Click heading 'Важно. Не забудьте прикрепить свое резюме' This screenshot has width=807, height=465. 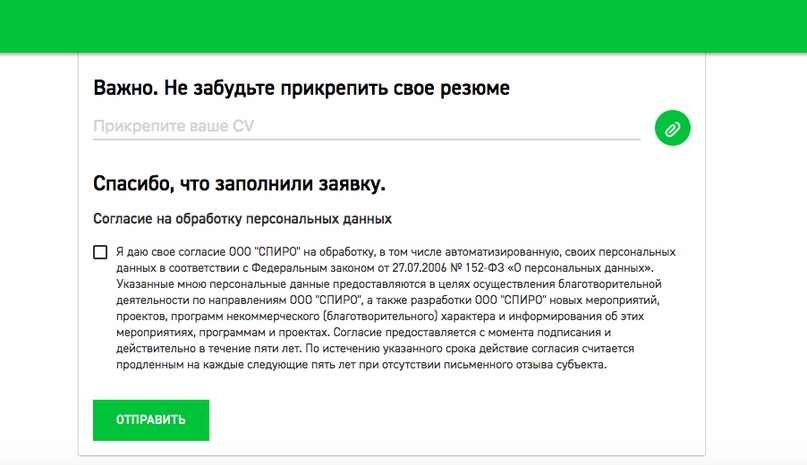pyautogui.click(x=301, y=88)
